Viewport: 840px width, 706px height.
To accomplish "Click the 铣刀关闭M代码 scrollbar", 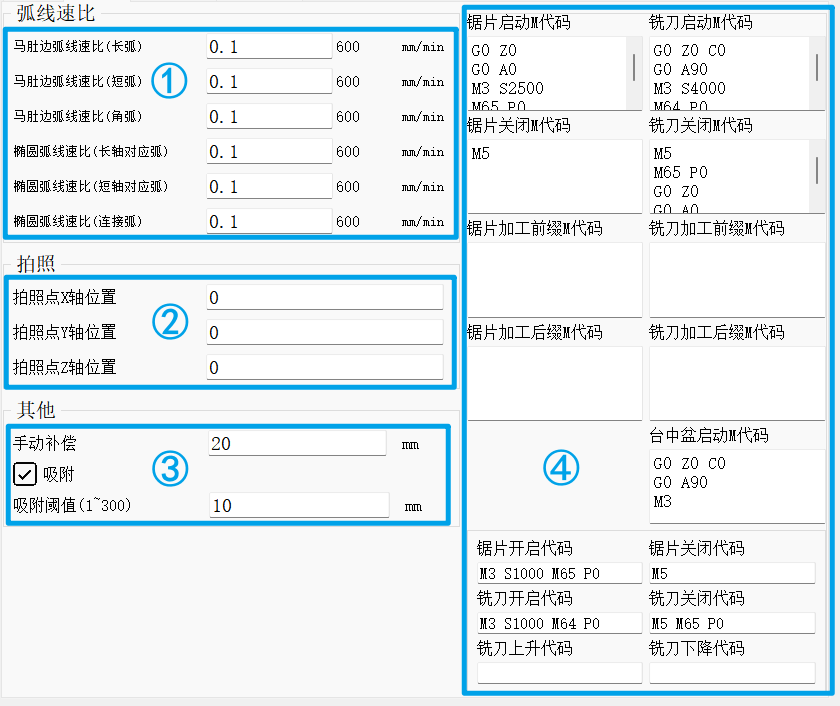I will click(x=817, y=170).
